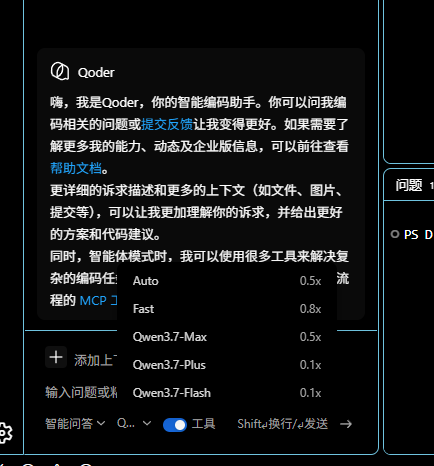The height and width of the screenshot is (466, 434).
Task: Open settings gear icon
Action: pos(5,432)
